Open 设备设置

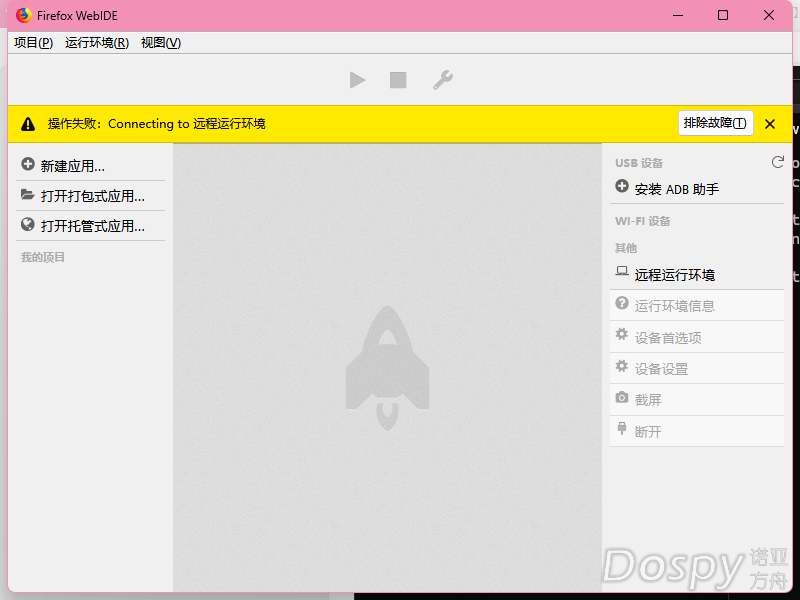[x=696, y=368]
